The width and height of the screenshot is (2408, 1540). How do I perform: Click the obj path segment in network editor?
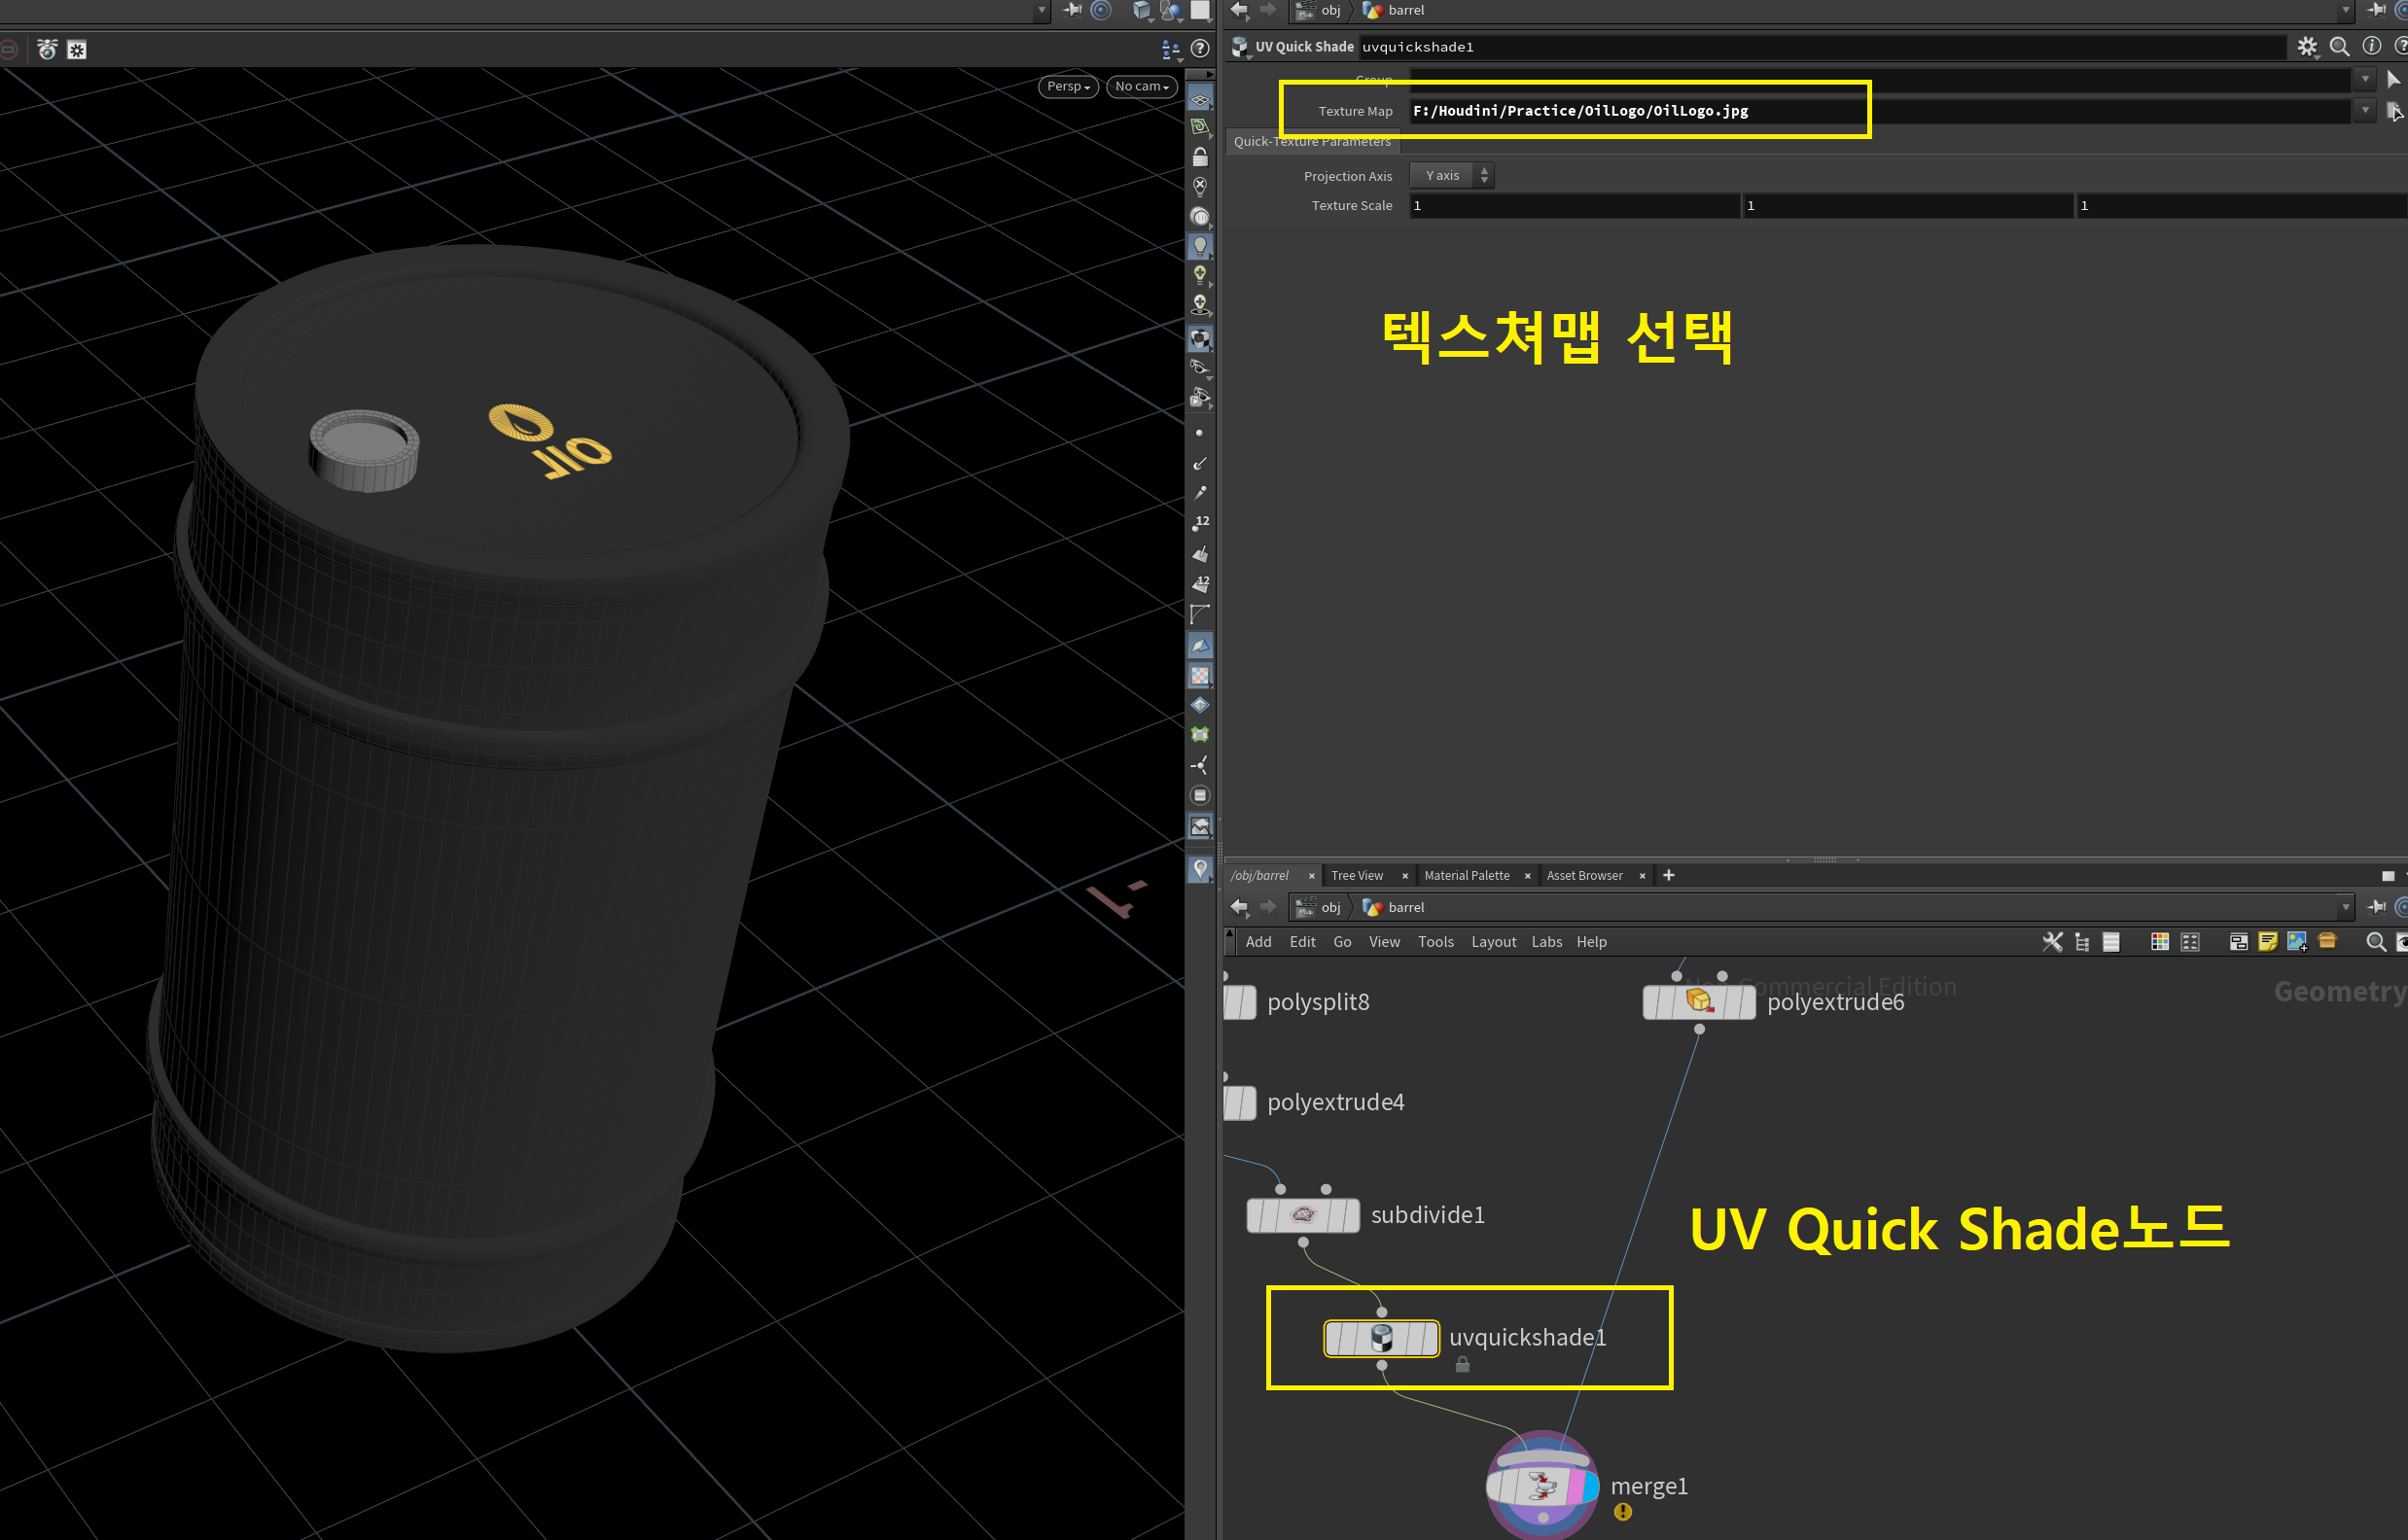[1329, 907]
